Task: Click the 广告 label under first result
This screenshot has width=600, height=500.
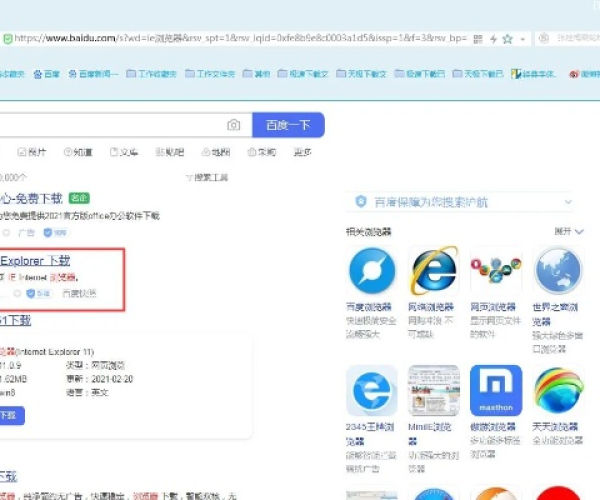Action: [26, 233]
